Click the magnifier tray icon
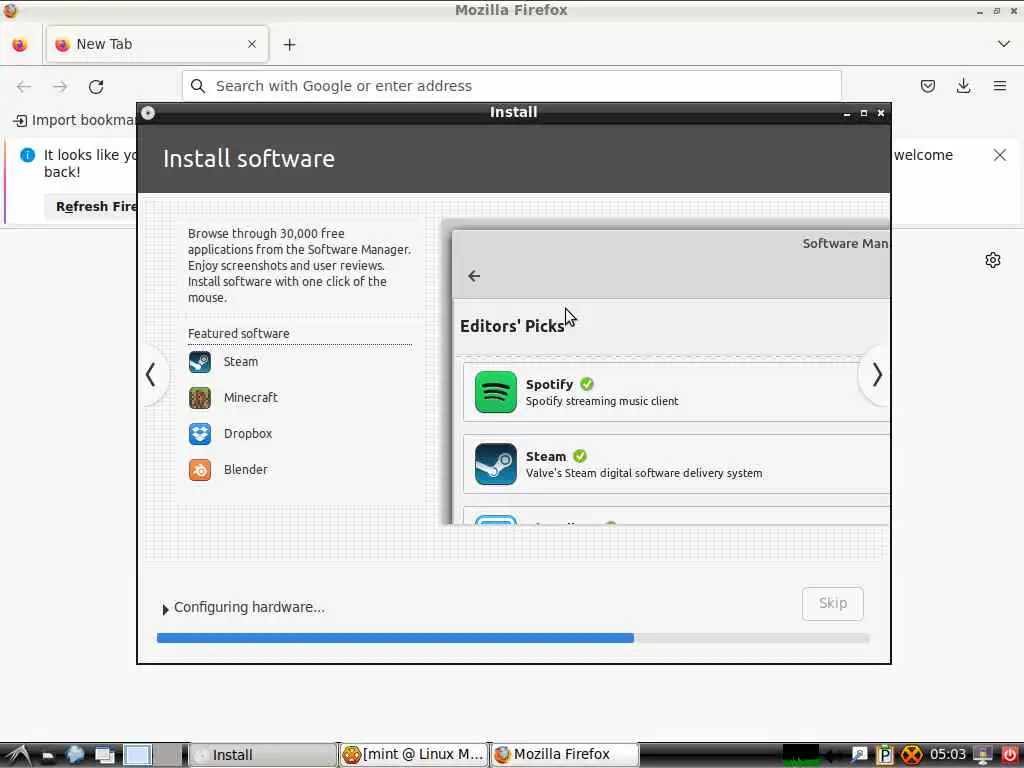The width and height of the screenshot is (1024, 768). 859,755
